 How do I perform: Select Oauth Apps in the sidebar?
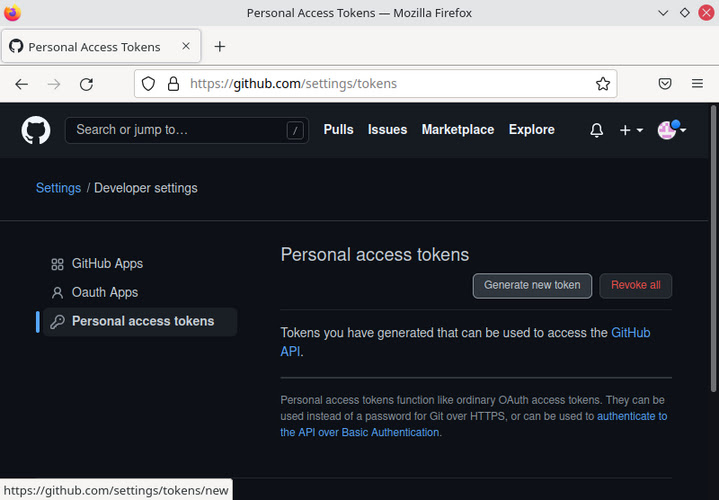104,293
